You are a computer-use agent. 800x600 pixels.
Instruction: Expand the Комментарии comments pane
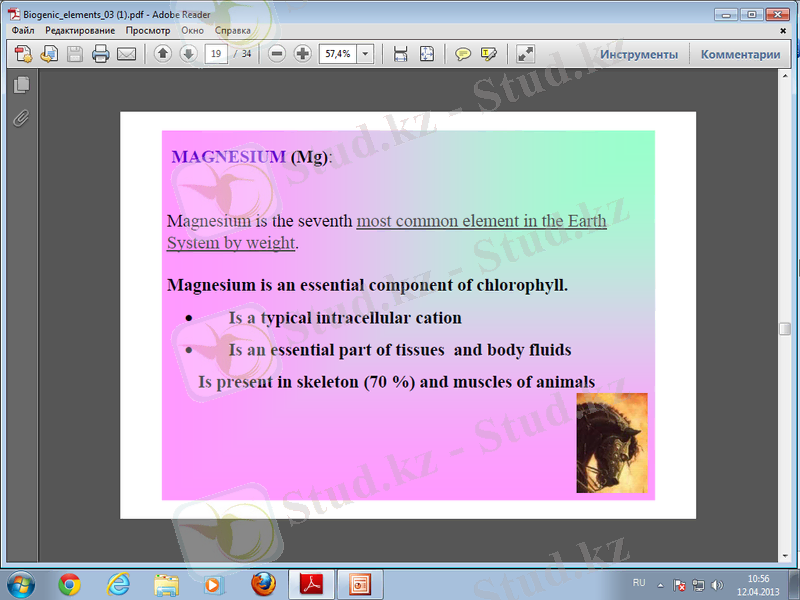coord(740,55)
